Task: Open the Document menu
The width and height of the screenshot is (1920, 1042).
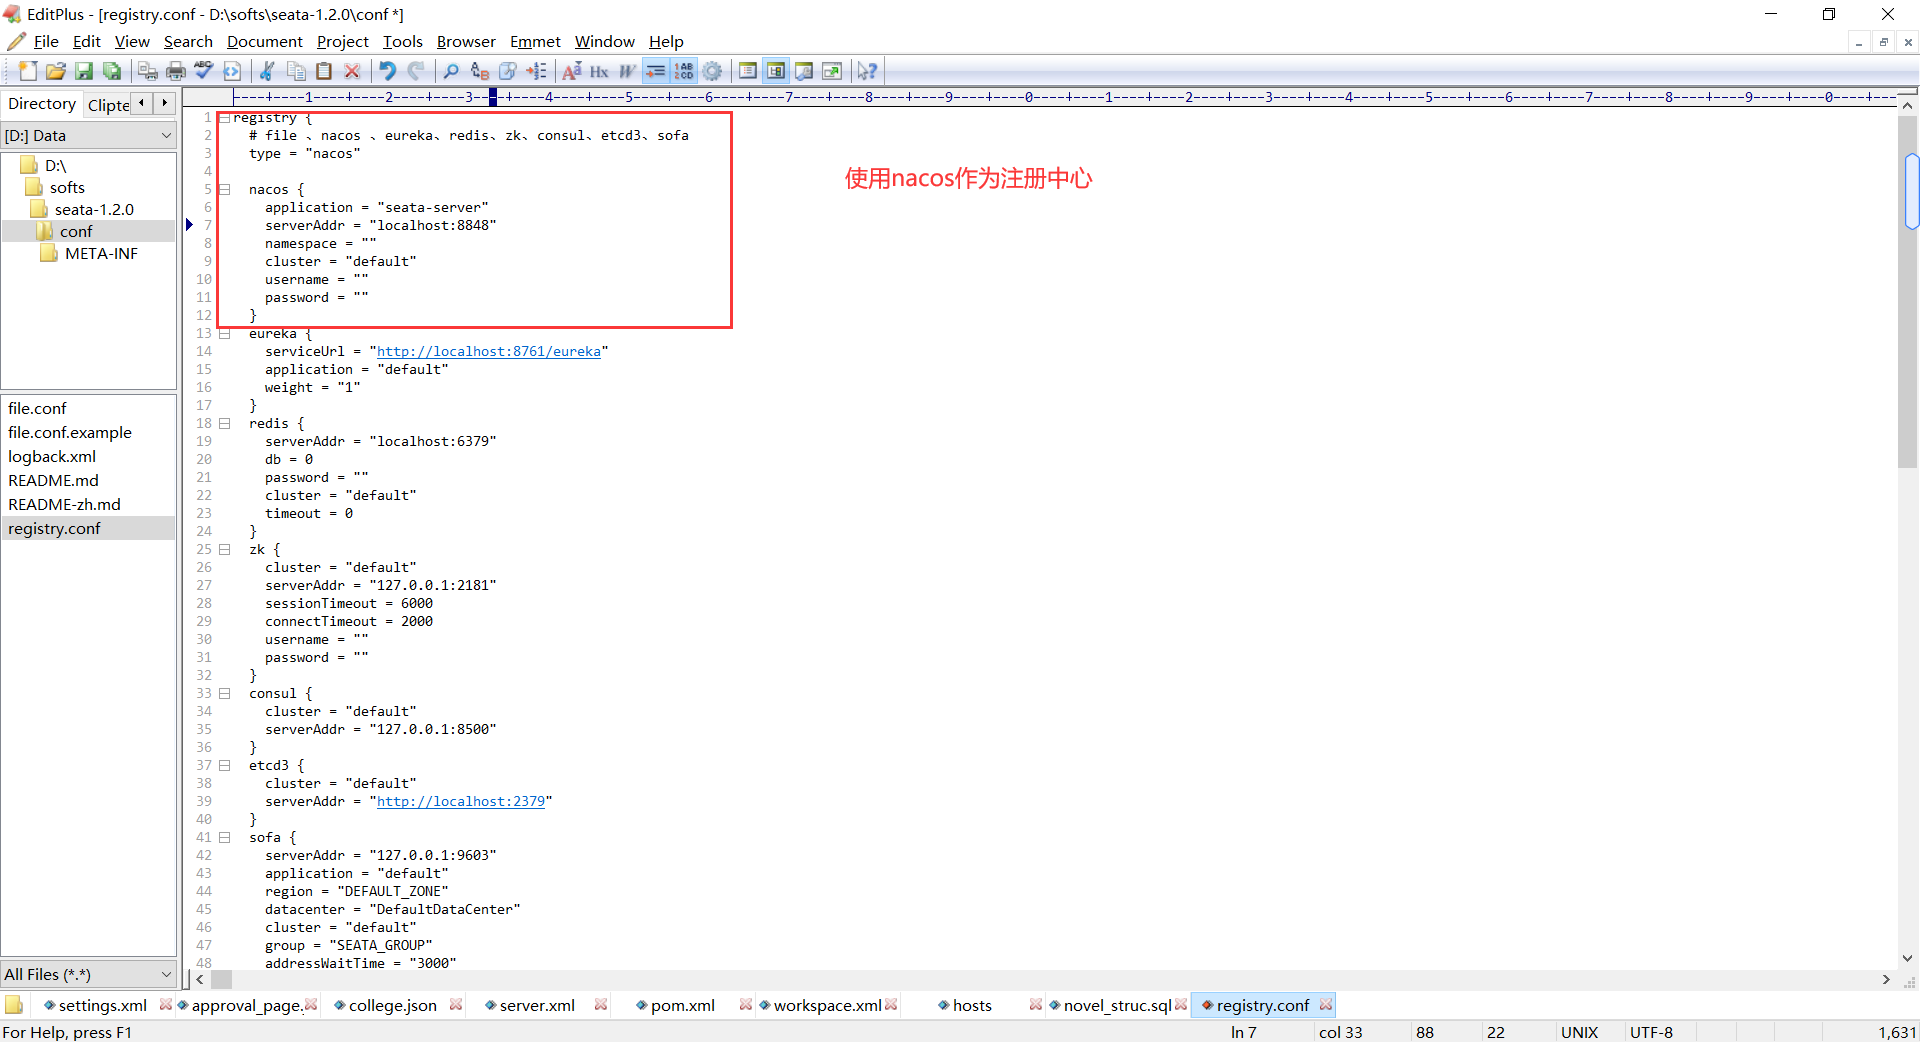Action: point(264,42)
